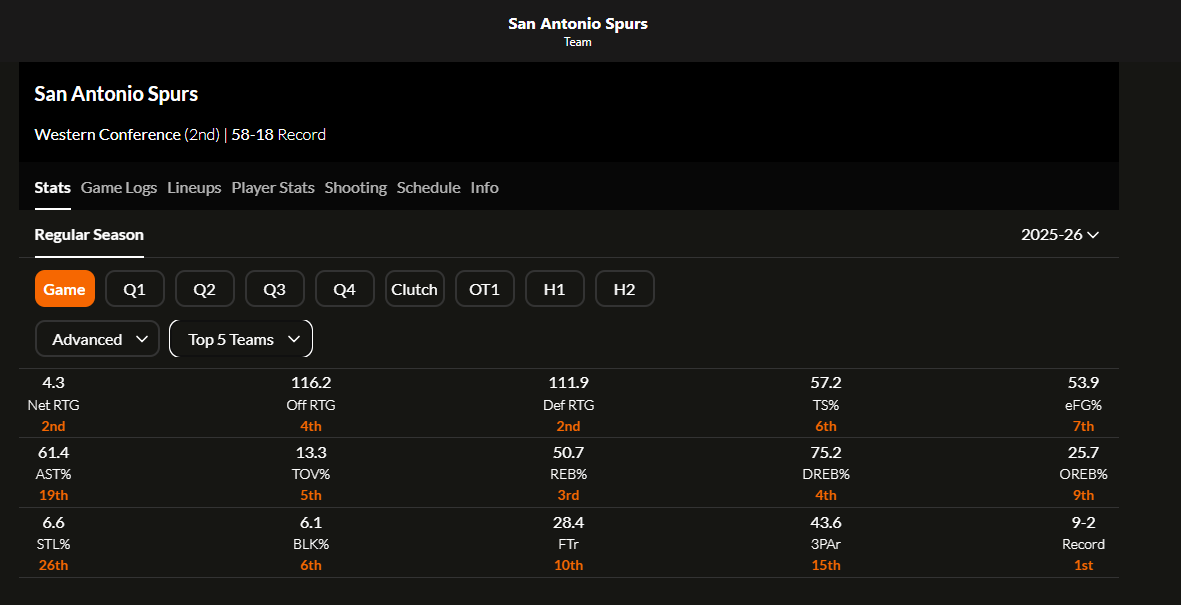This screenshot has width=1181, height=605.
Task: Click the FTr rank 10th
Action: [x=569, y=565]
